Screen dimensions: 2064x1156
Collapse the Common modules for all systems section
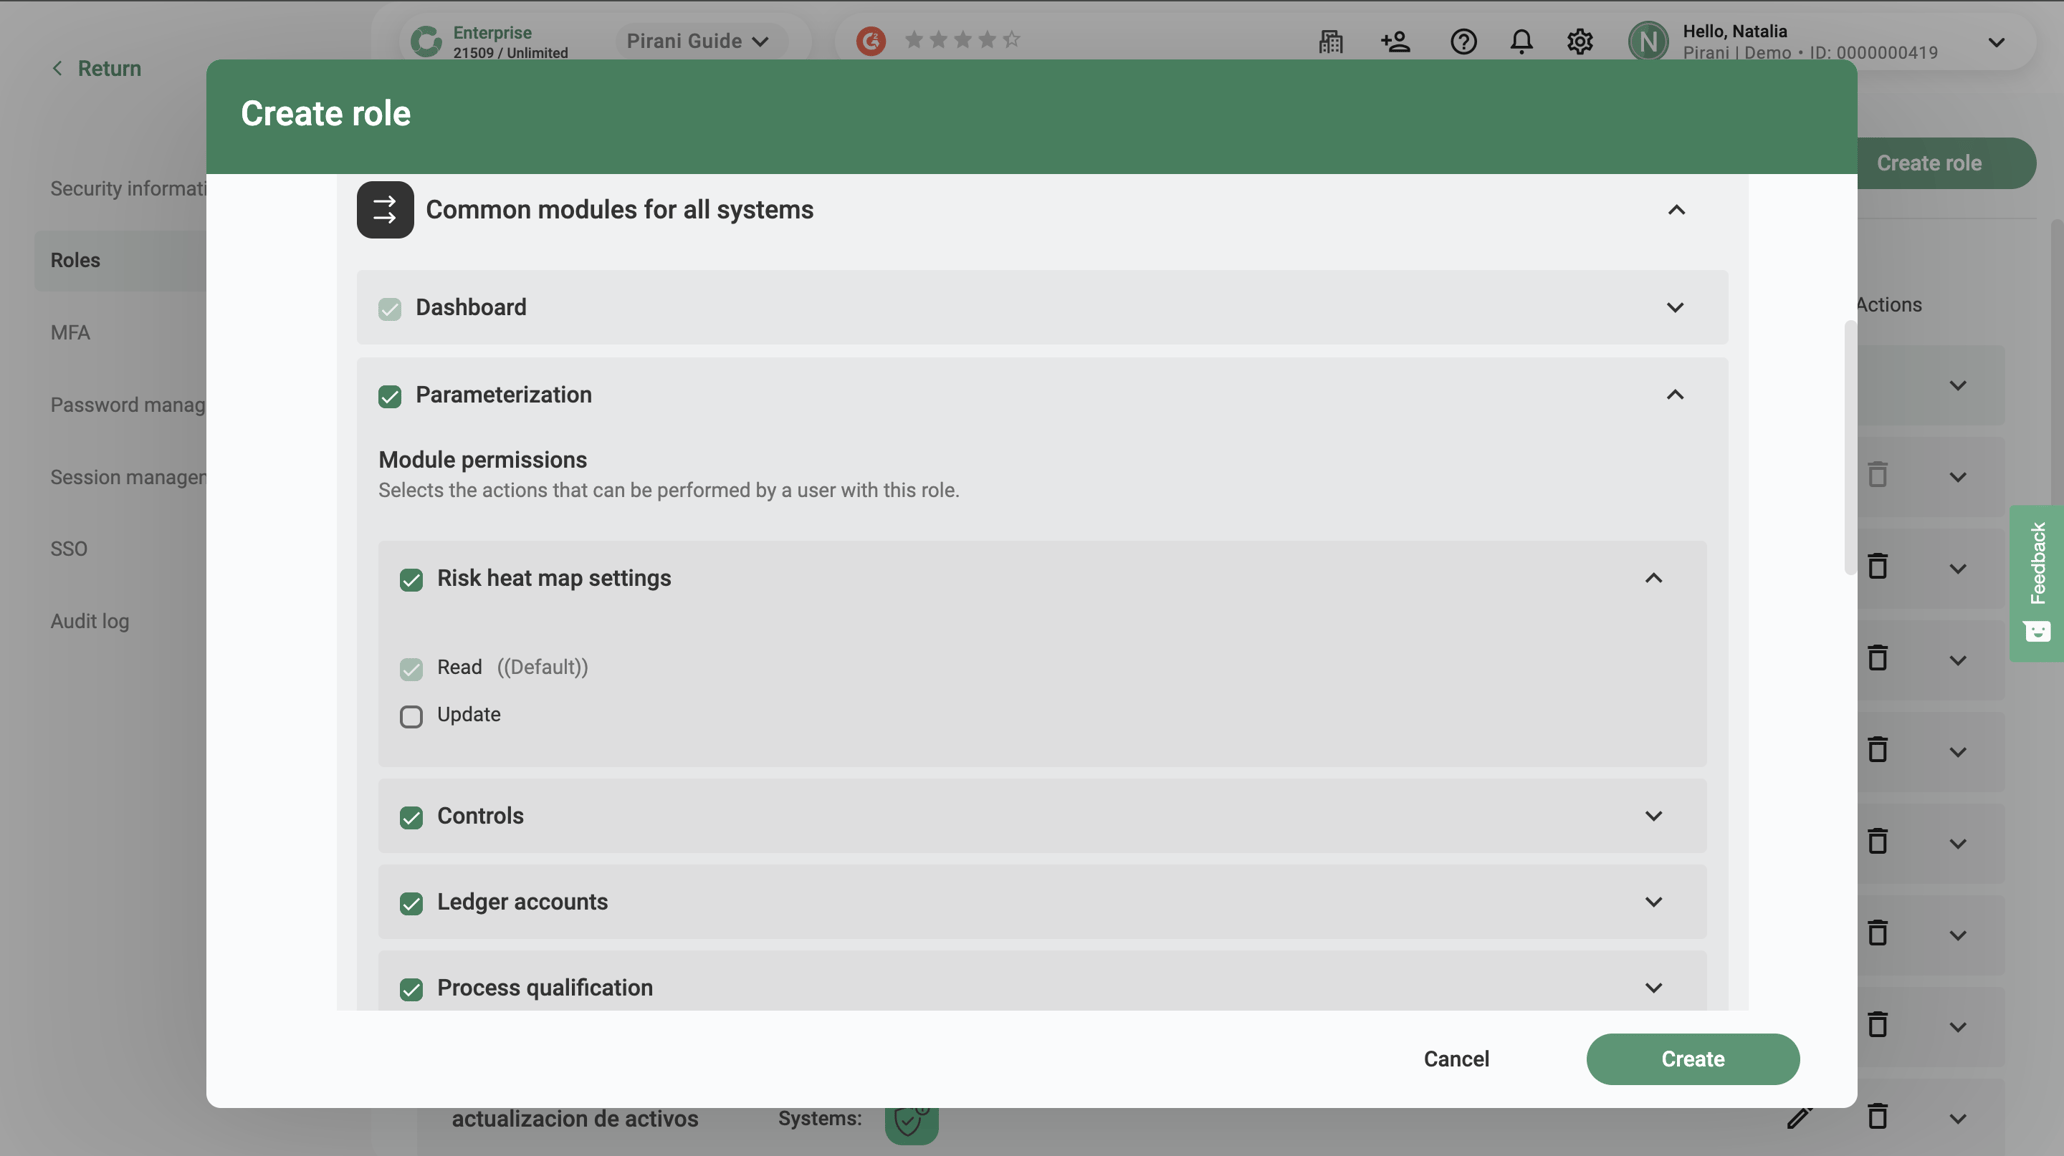tap(1677, 210)
